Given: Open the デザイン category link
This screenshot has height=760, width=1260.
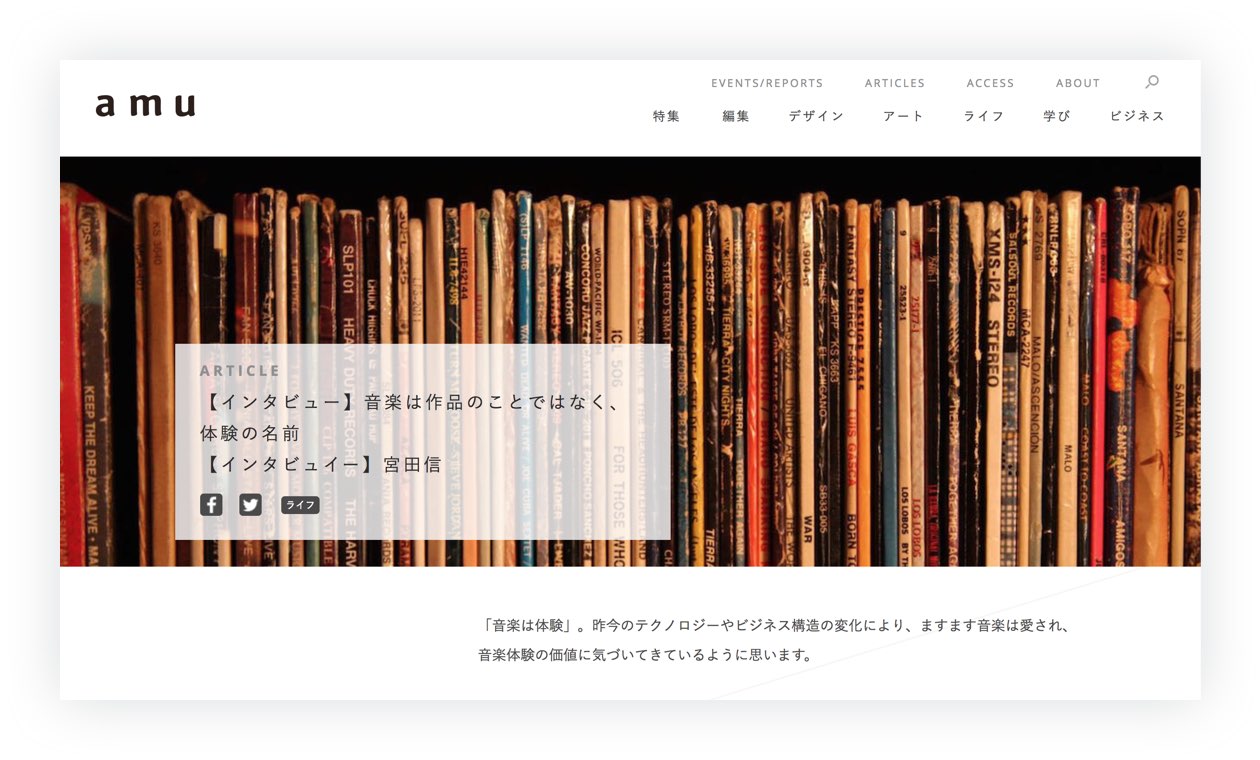Looking at the screenshot, I should (x=816, y=116).
